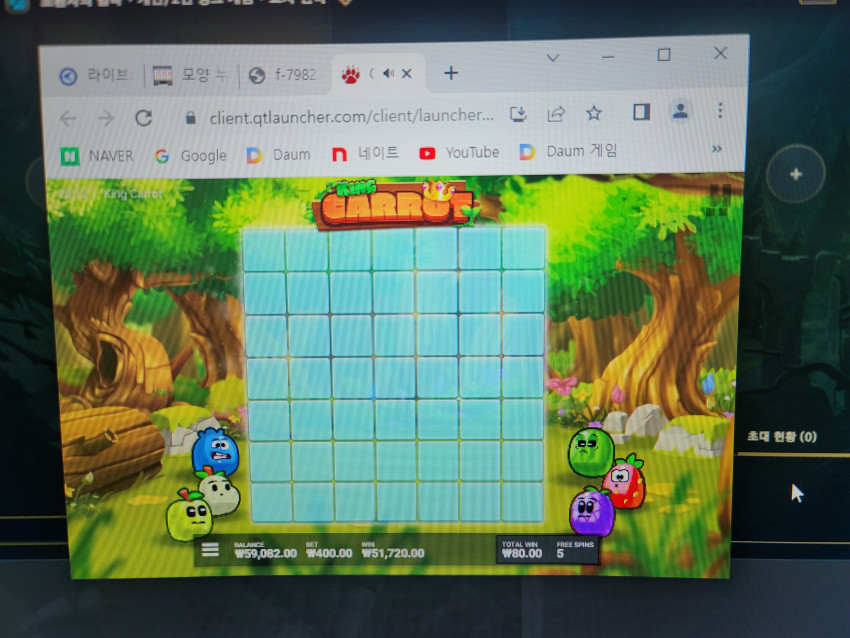850x638 pixels.
Task: Open the NAVER bookmark
Action: click(x=97, y=156)
